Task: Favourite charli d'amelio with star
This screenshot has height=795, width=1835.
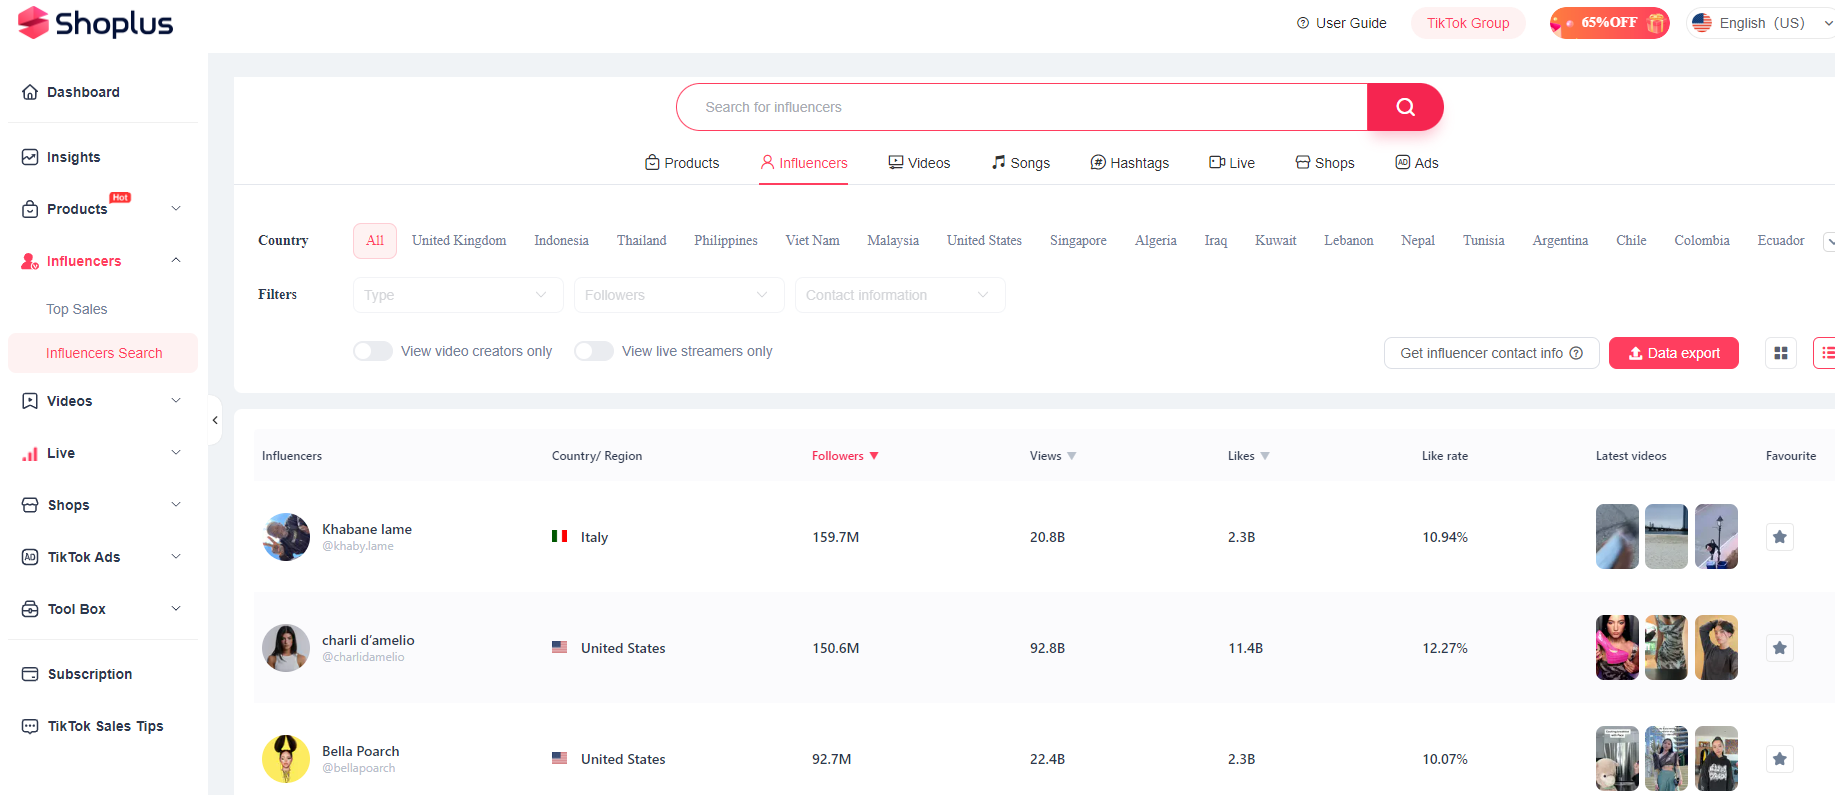Action: point(1780,648)
